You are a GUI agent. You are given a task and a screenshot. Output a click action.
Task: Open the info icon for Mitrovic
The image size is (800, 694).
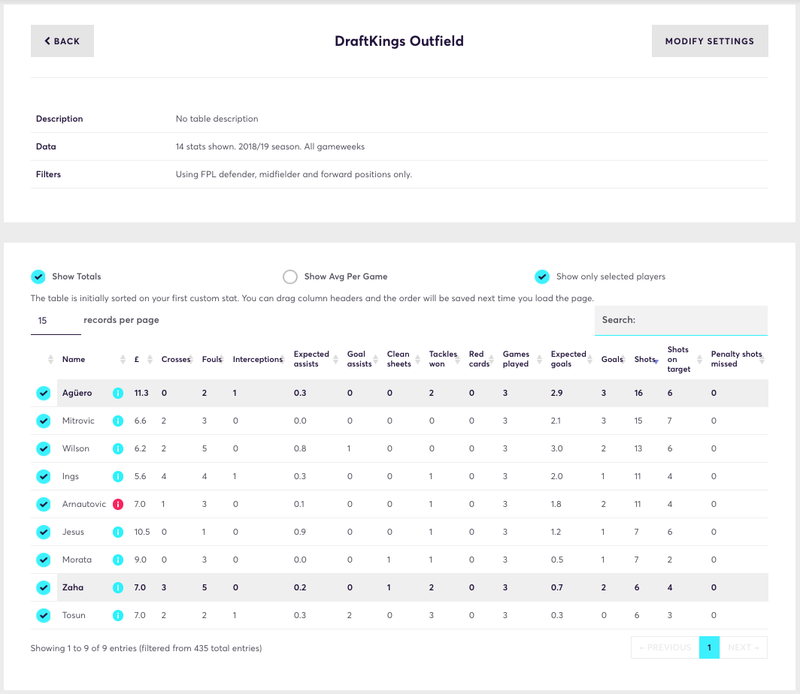118,421
